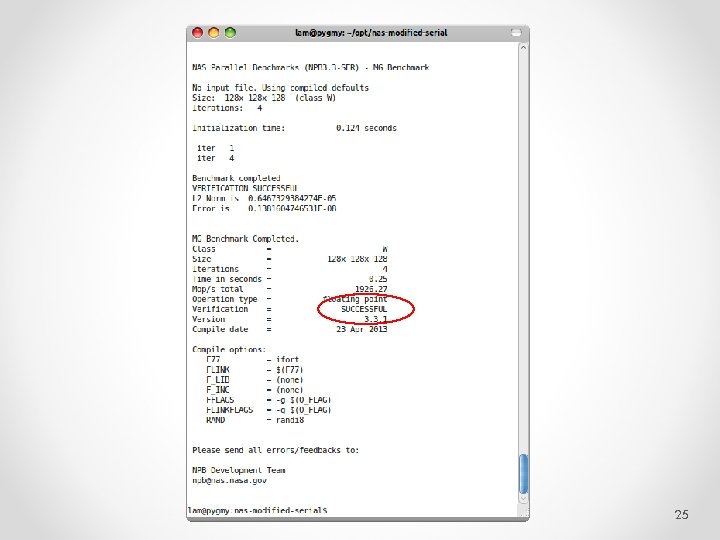Click the shell prompt at bottom of terminal
This screenshot has width=720, height=540.
click(258, 511)
